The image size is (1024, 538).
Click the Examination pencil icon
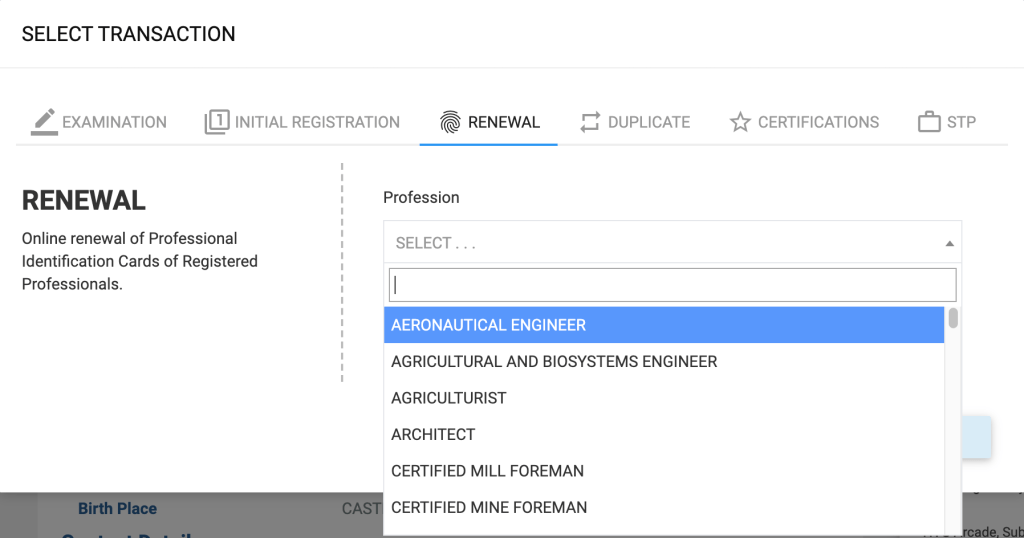(x=44, y=122)
